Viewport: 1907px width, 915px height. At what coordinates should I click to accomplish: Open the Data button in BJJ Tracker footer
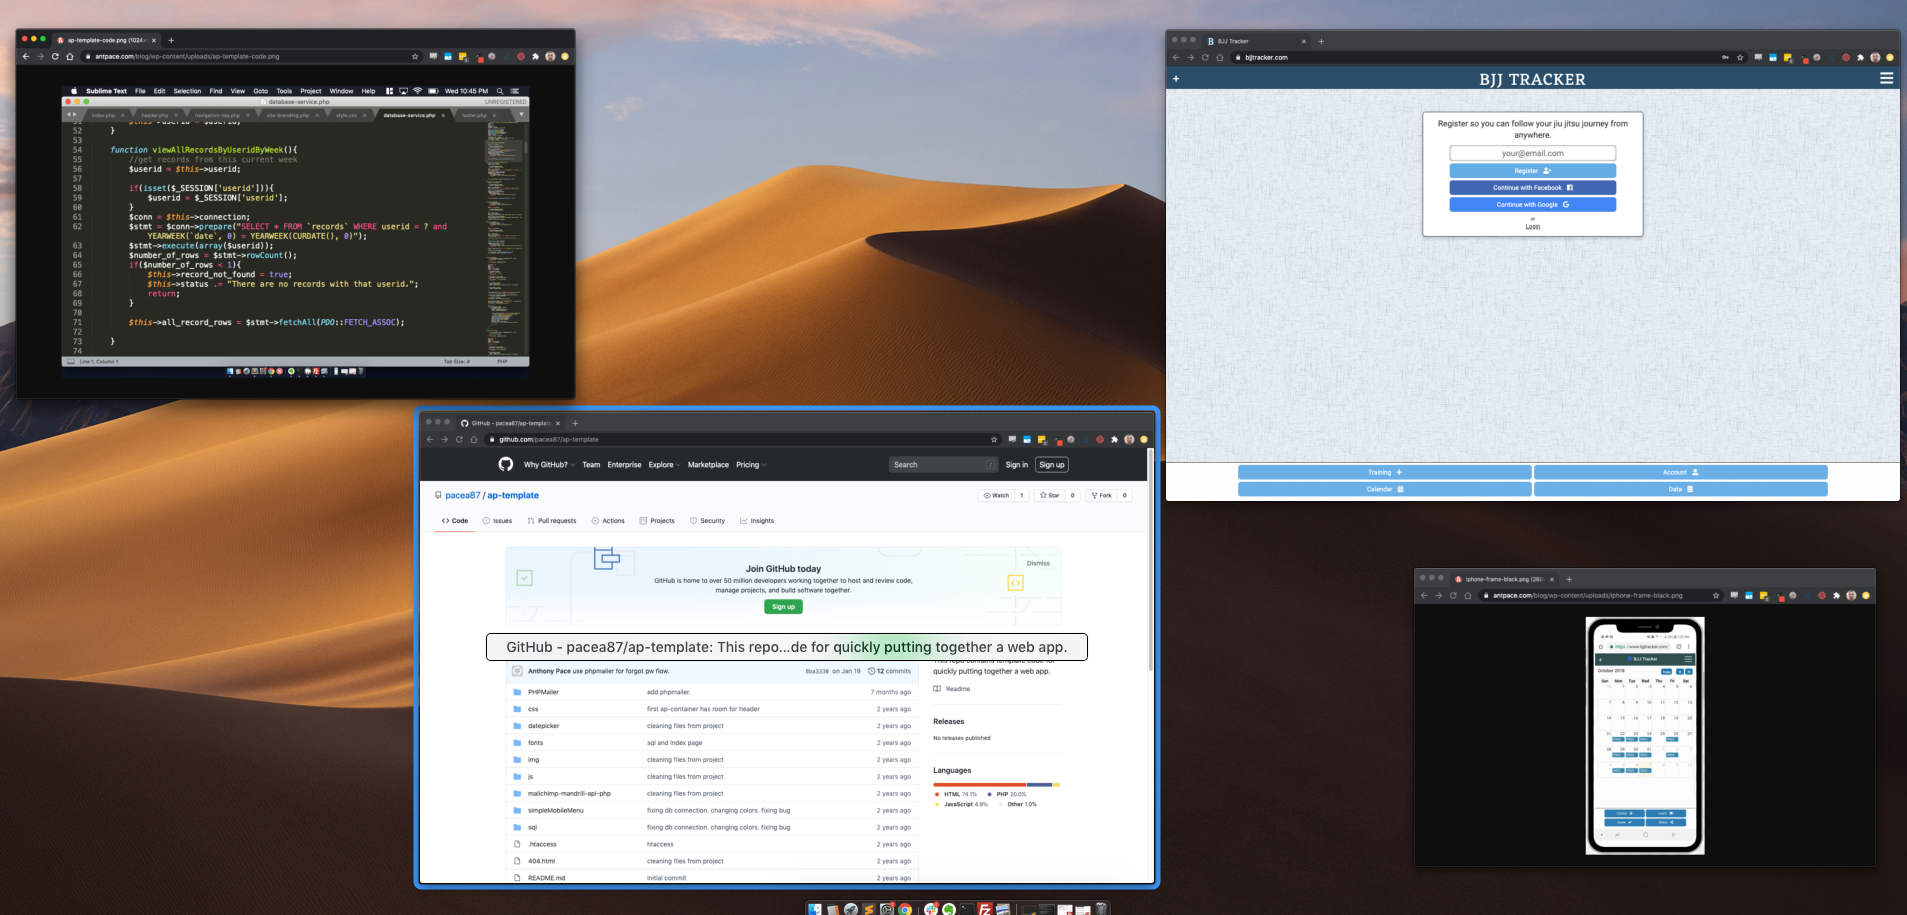tap(1681, 489)
